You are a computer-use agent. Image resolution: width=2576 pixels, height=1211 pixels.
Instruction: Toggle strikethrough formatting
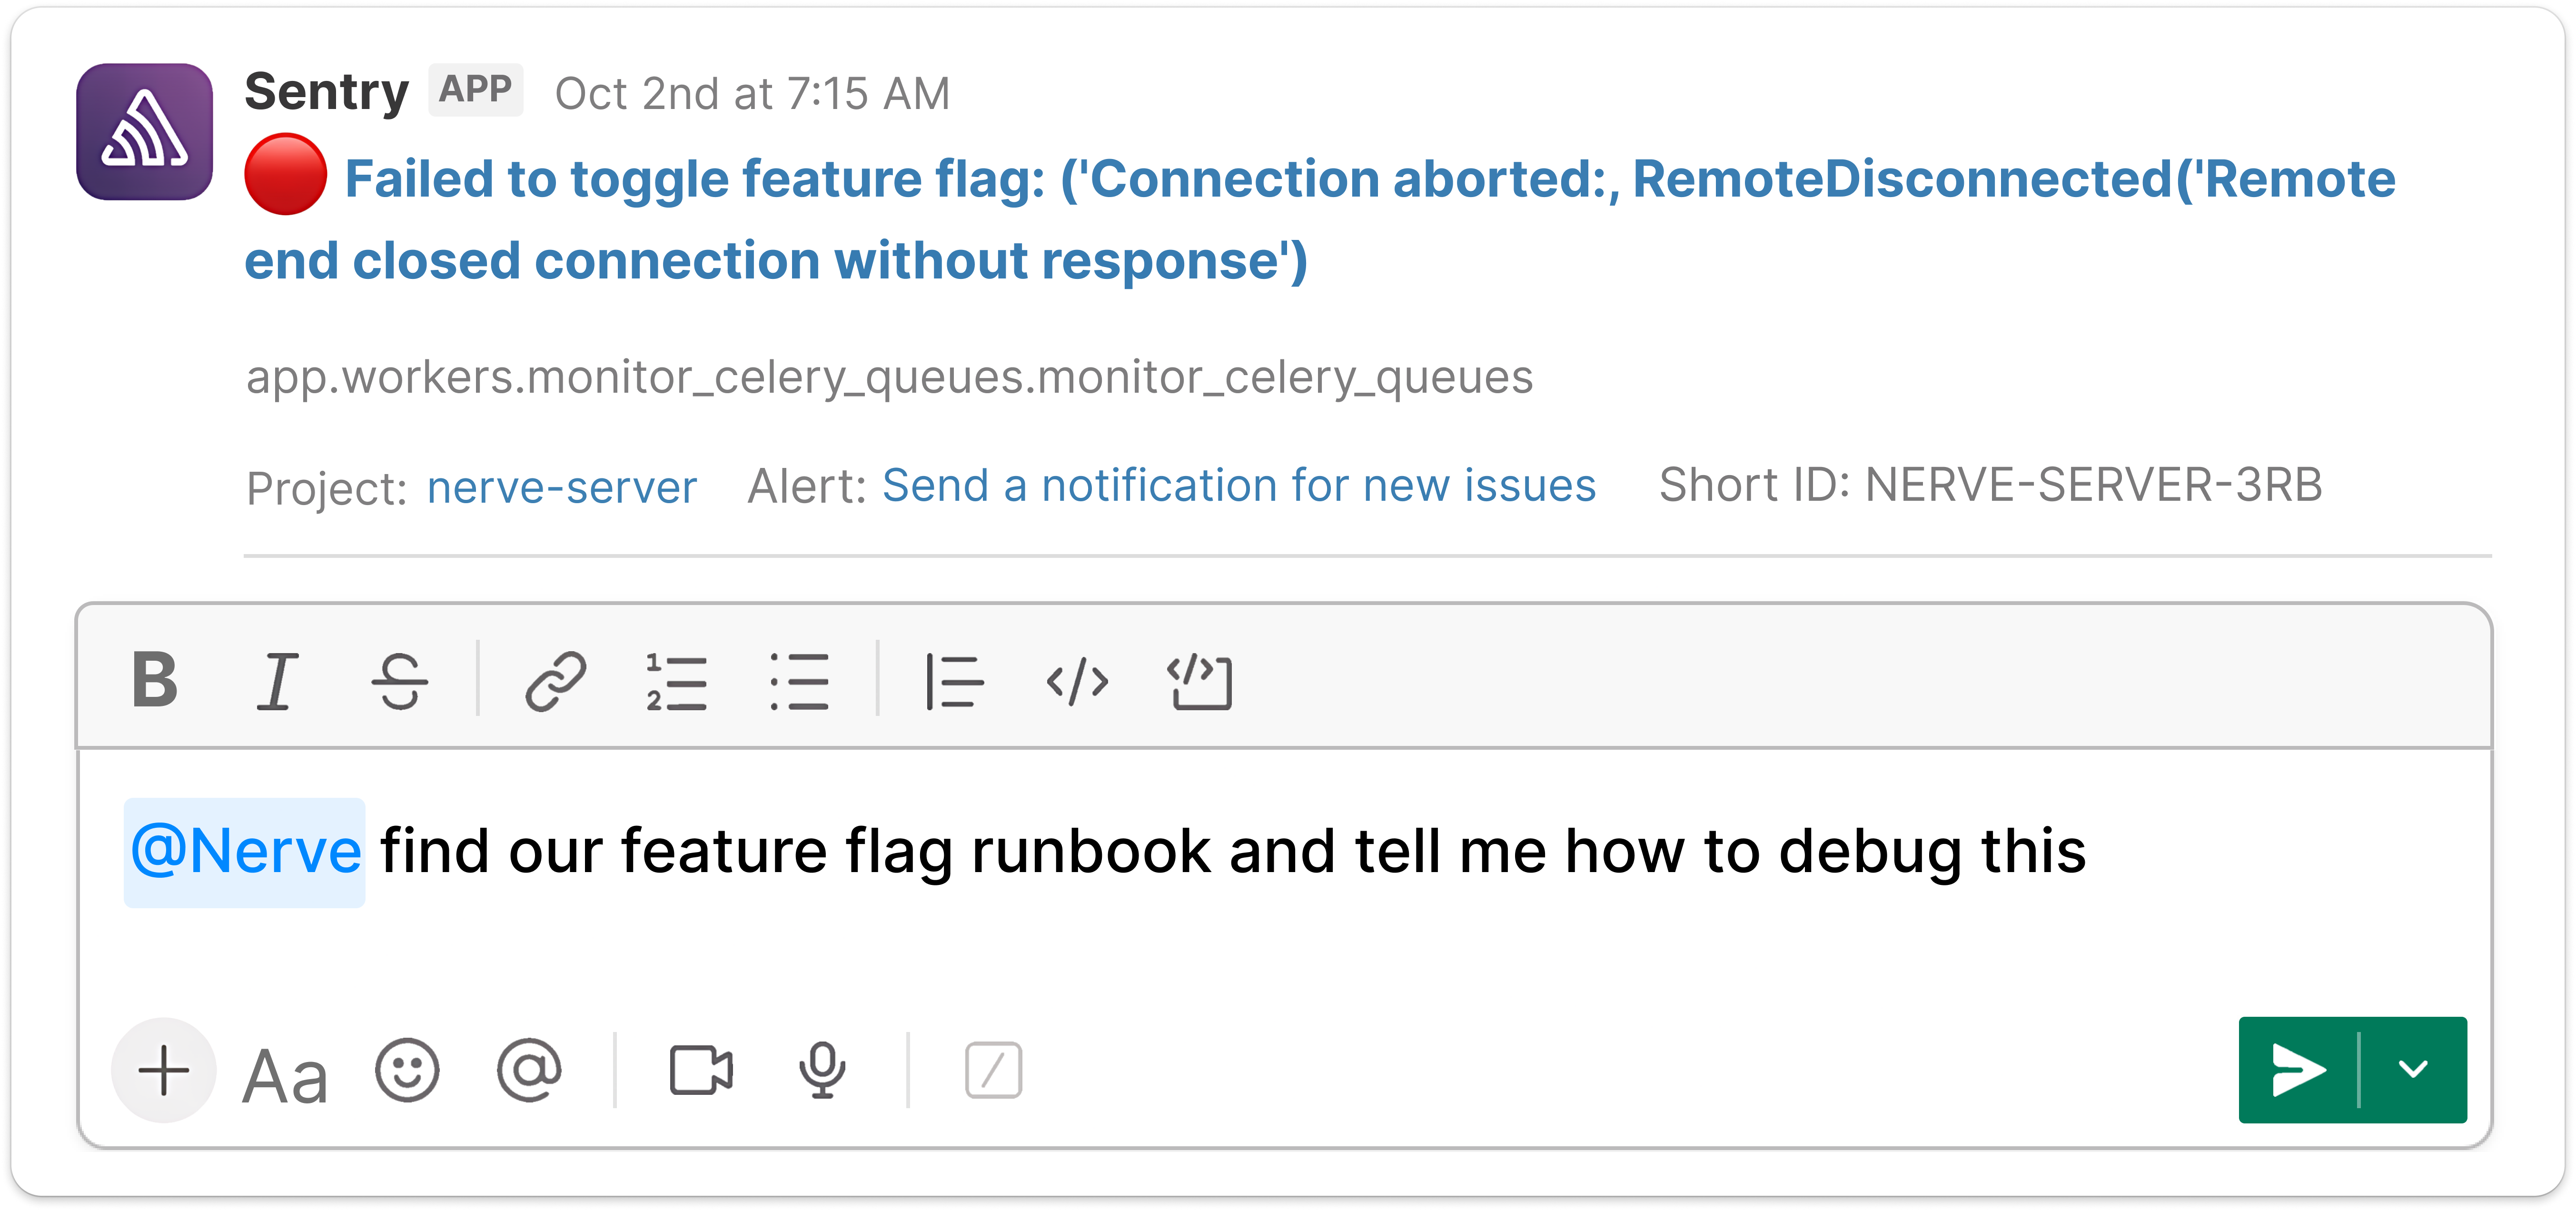point(400,681)
